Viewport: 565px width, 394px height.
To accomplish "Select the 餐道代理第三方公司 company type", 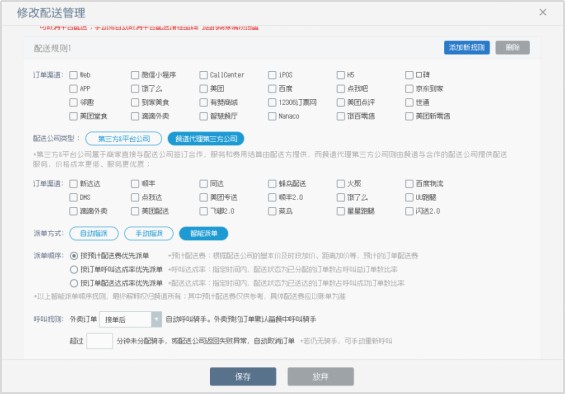I will pyautogui.click(x=206, y=138).
